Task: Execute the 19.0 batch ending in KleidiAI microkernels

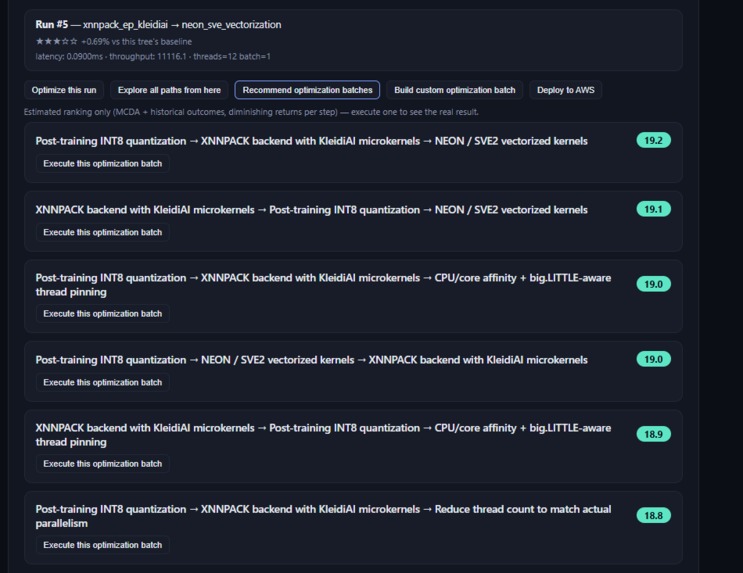Action: 103,382
